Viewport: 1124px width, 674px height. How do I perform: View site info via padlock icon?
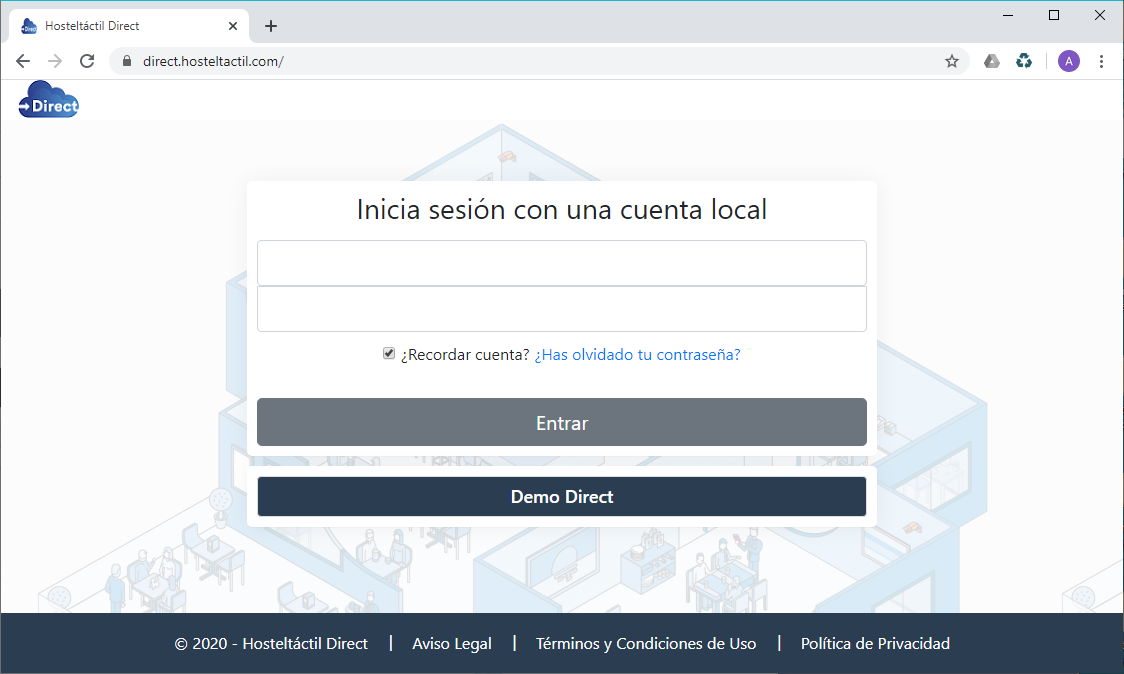click(126, 61)
